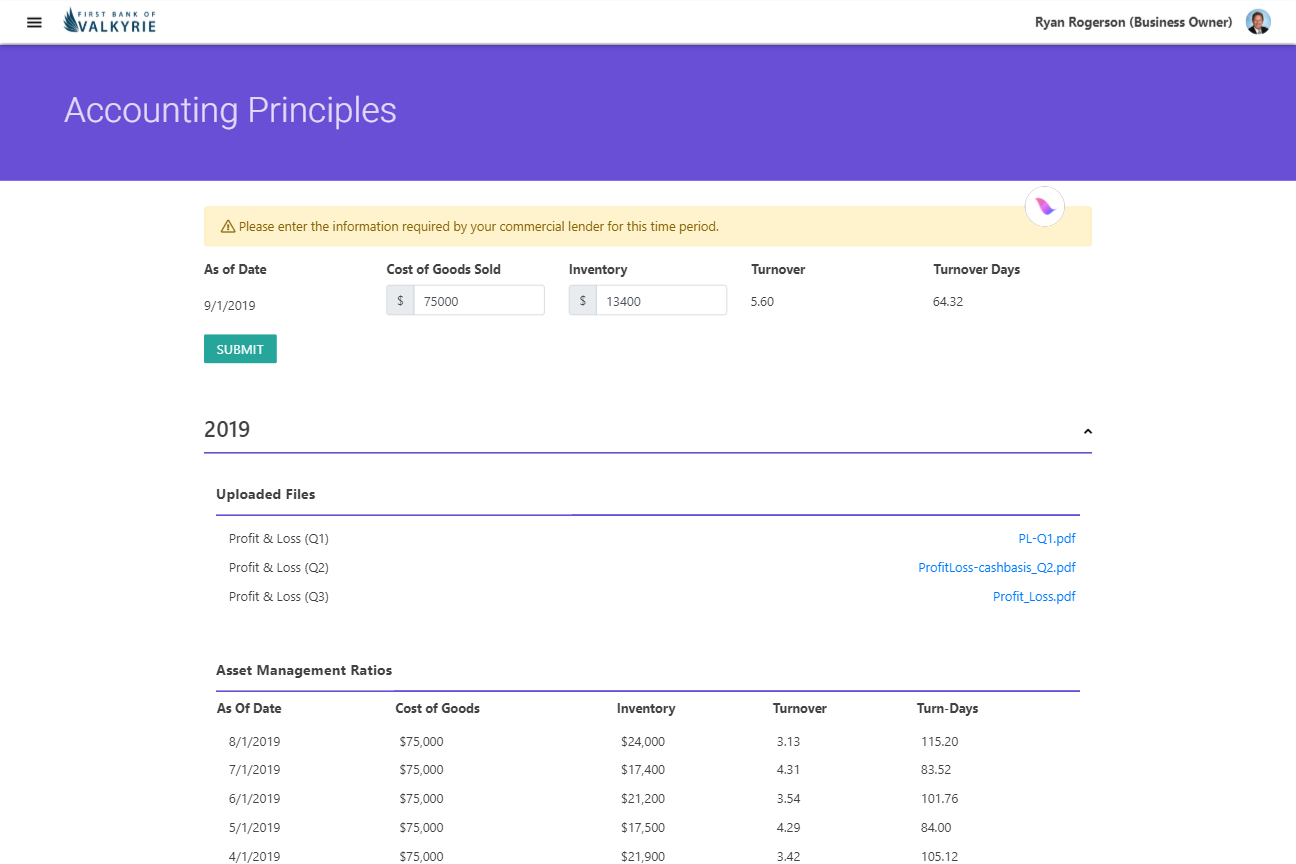Click the dollar sign prefix of Cost of Goods Sold

pyautogui.click(x=400, y=300)
